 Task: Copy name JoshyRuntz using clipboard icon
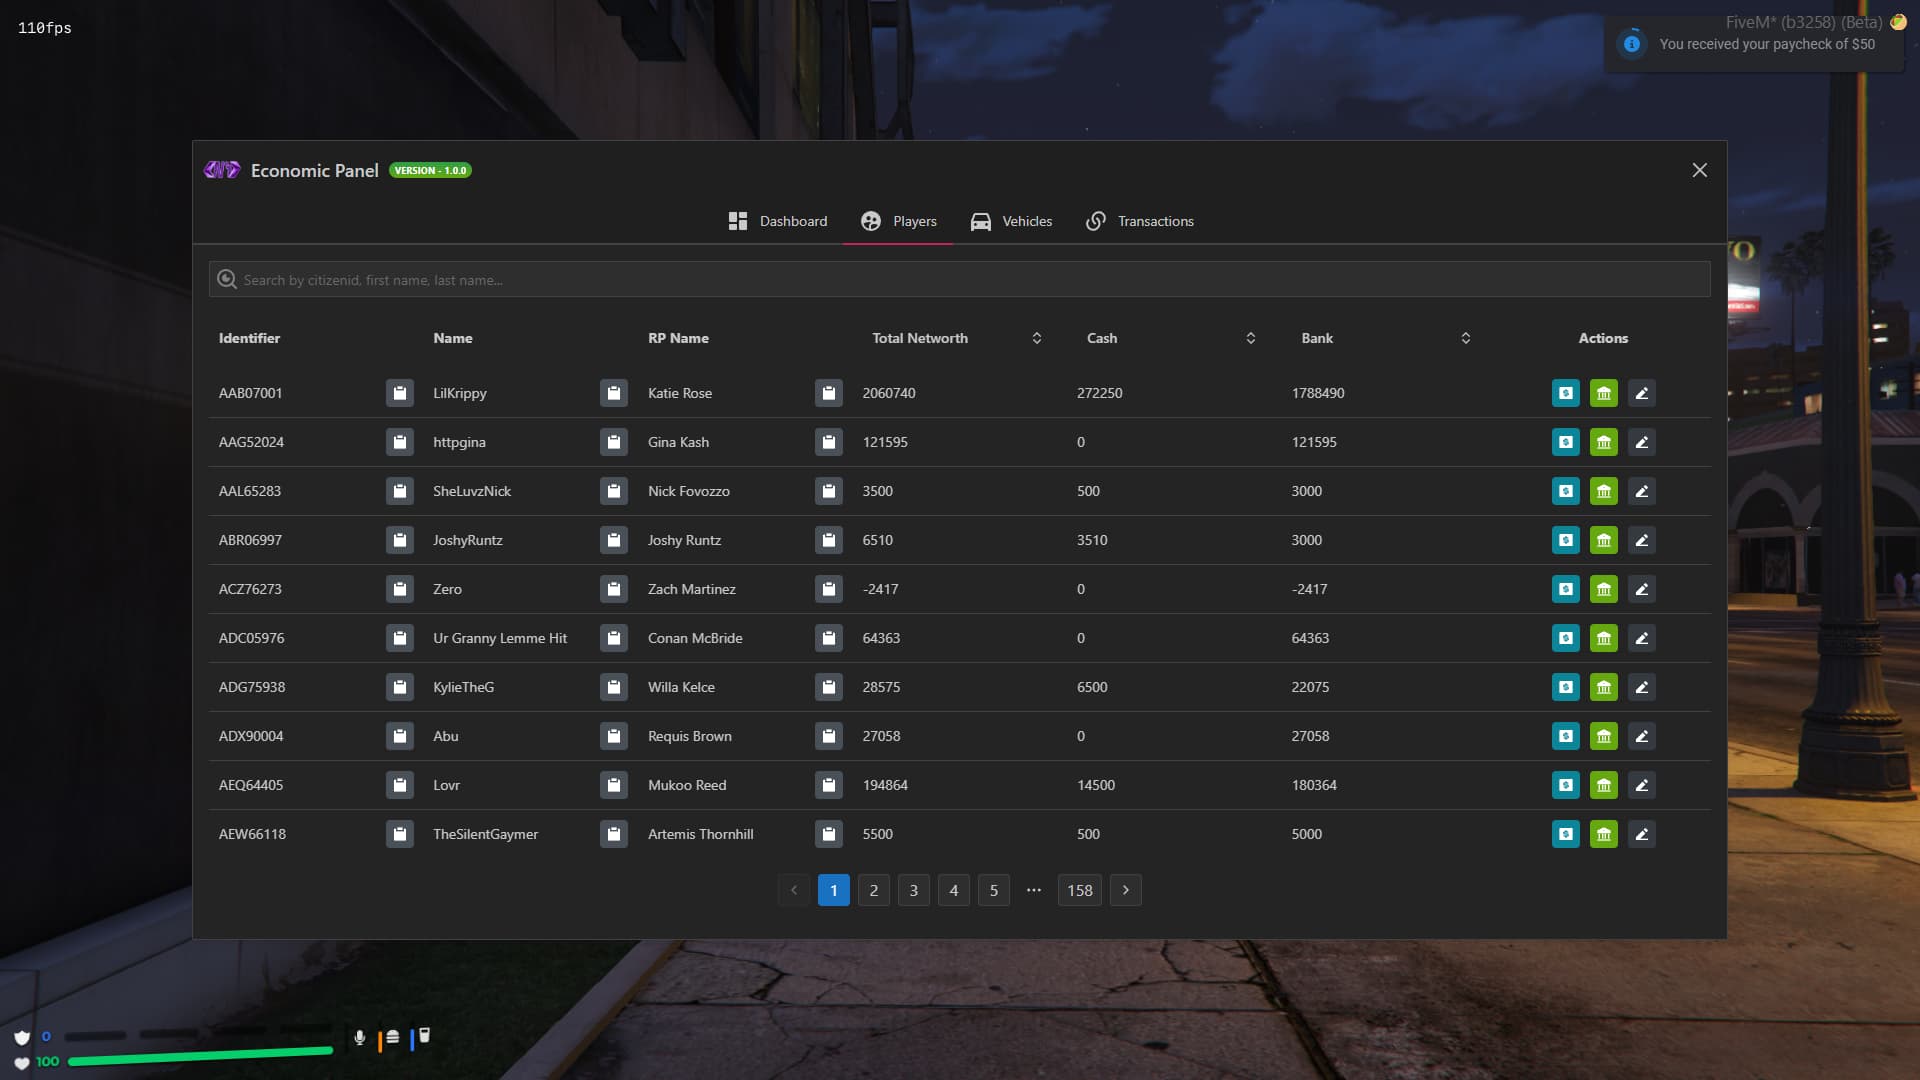coord(613,540)
